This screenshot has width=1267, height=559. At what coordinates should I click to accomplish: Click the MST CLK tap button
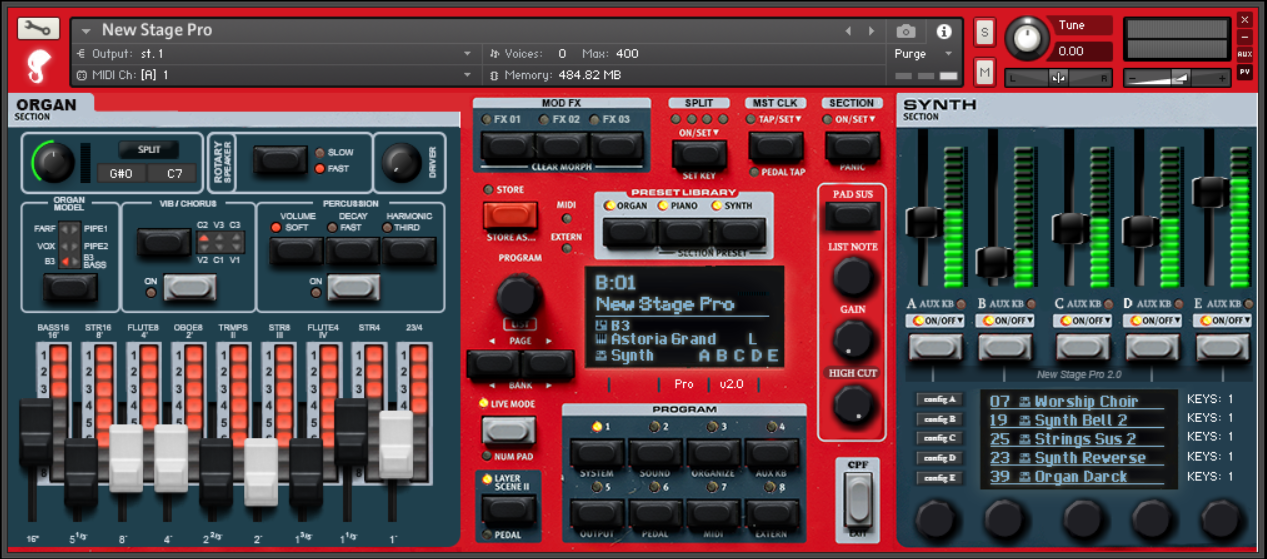[x=775, y=147]
